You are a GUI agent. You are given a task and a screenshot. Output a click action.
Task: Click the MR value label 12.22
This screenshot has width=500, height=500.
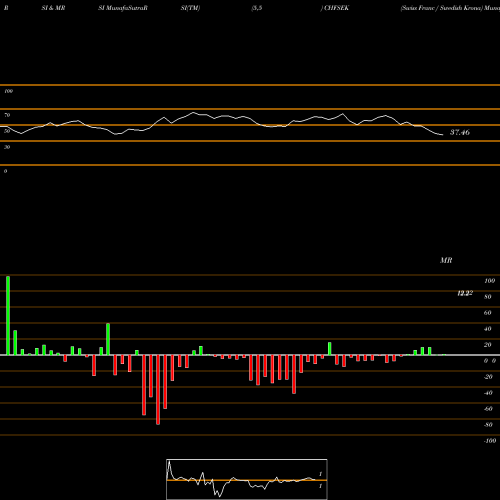point(465,293)
